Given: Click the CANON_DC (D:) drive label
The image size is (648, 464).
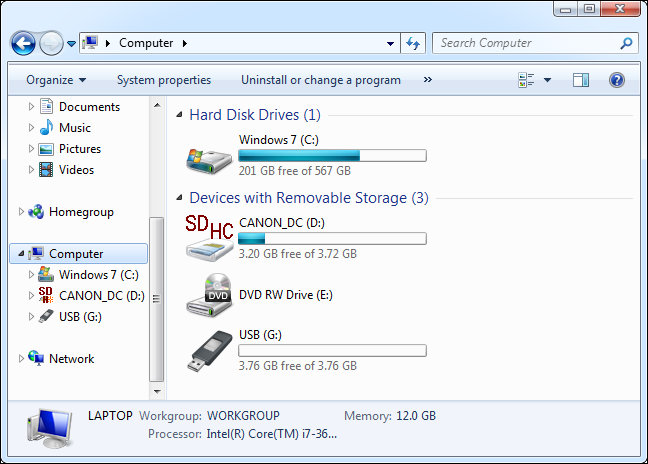Looking at the screenshot, I should pyautogui.click(x=282, y=223).
